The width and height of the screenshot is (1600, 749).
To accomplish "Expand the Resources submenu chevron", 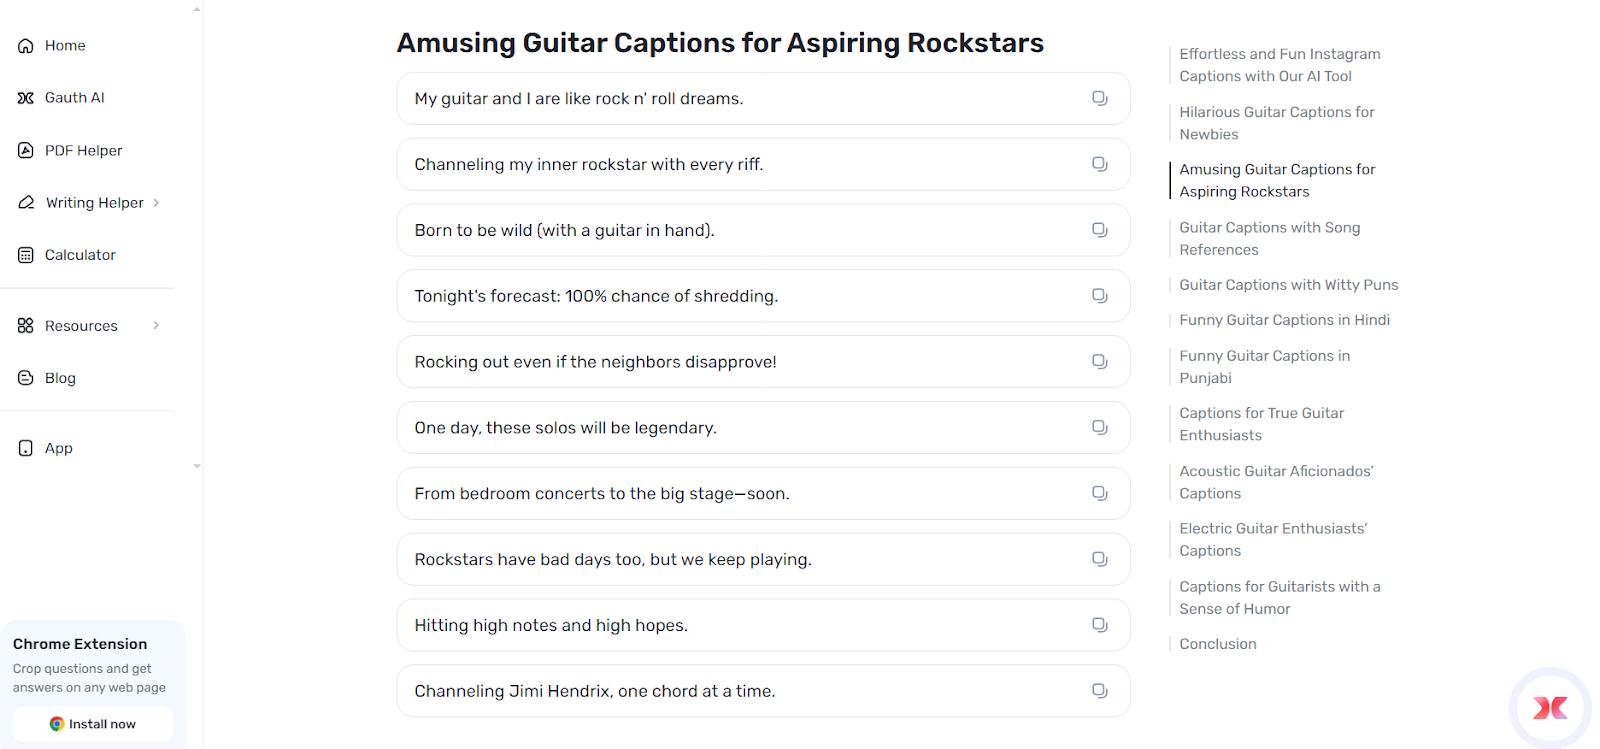I will [158, 325].
